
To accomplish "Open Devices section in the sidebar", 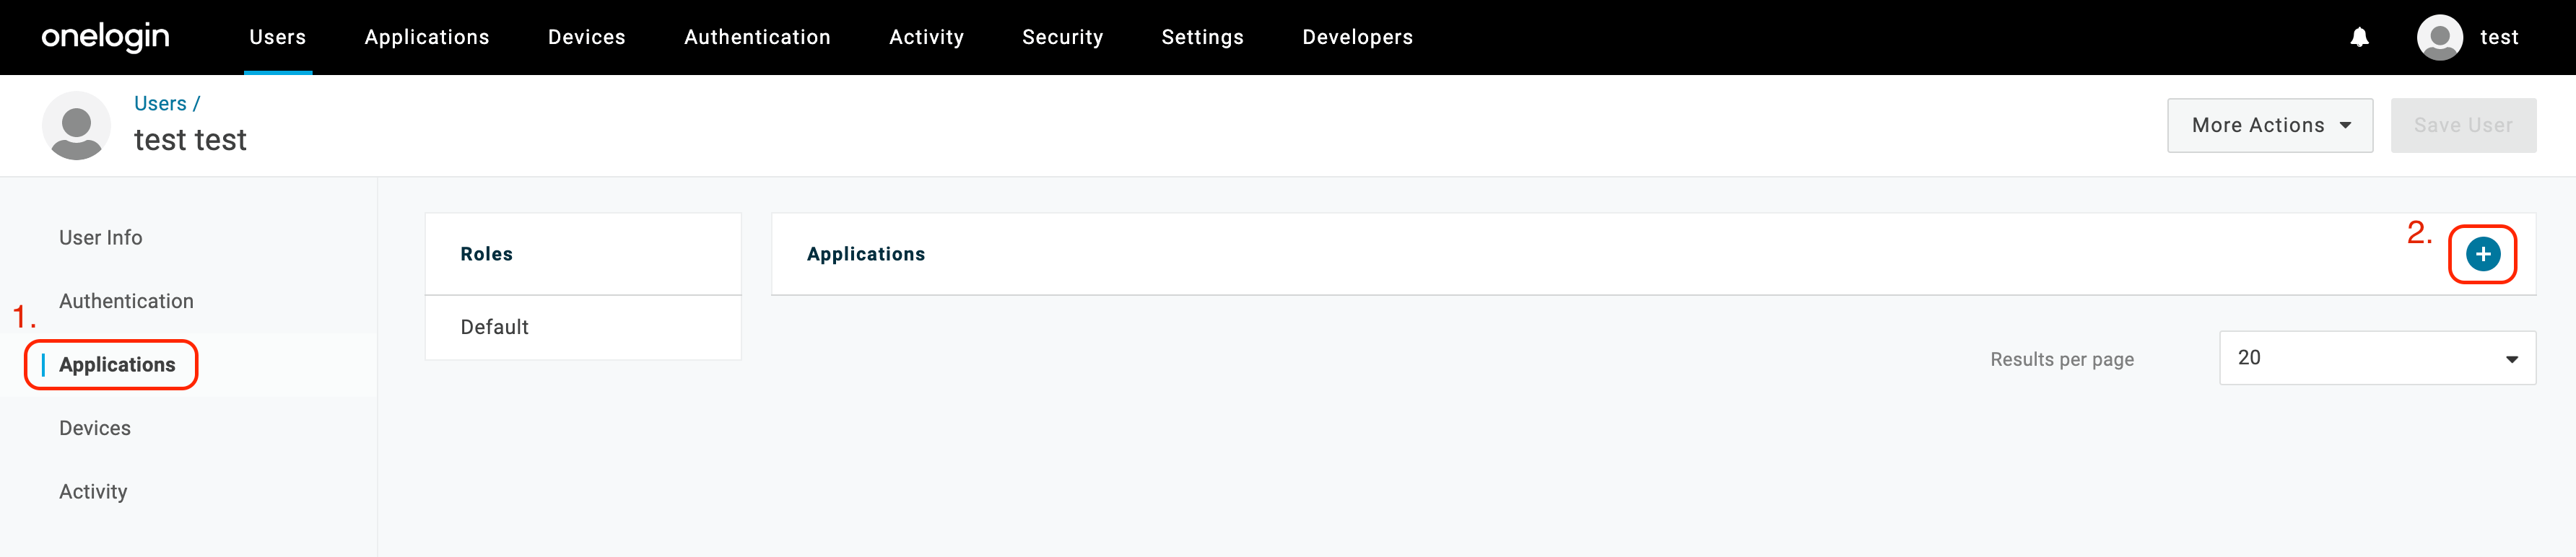I will 94,427.
